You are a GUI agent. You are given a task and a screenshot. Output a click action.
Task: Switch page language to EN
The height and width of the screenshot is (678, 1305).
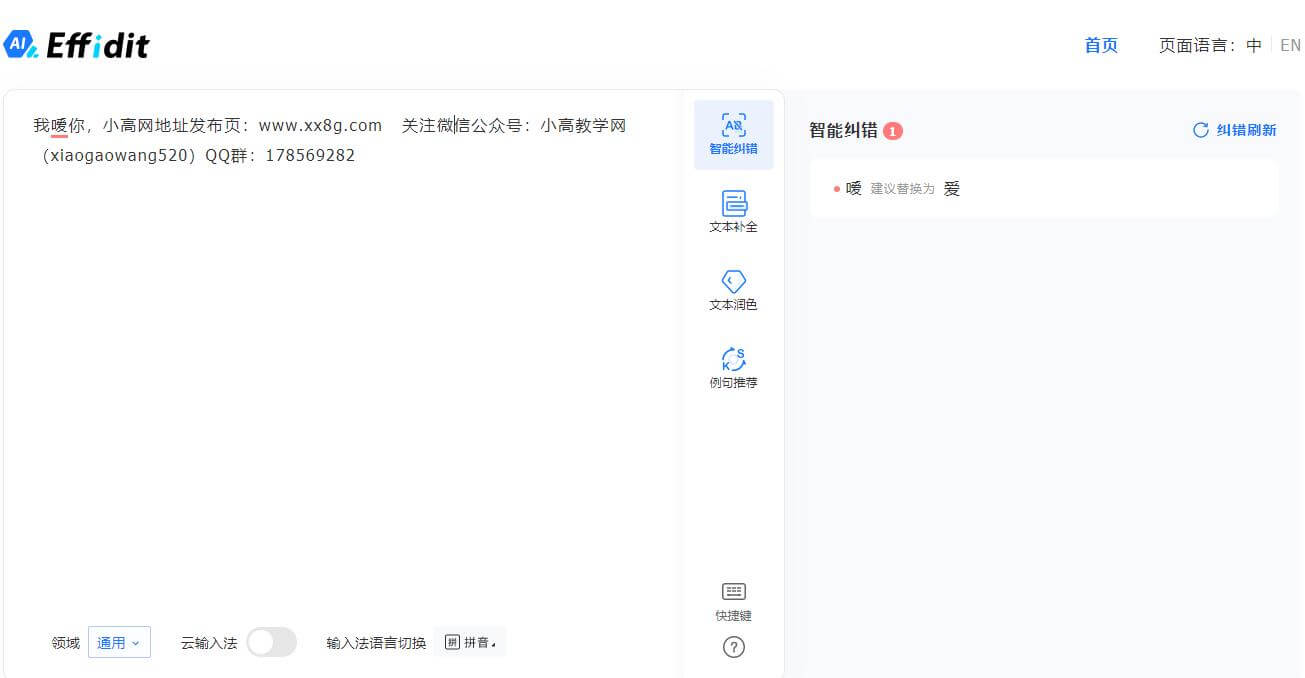coord(1291,45)
